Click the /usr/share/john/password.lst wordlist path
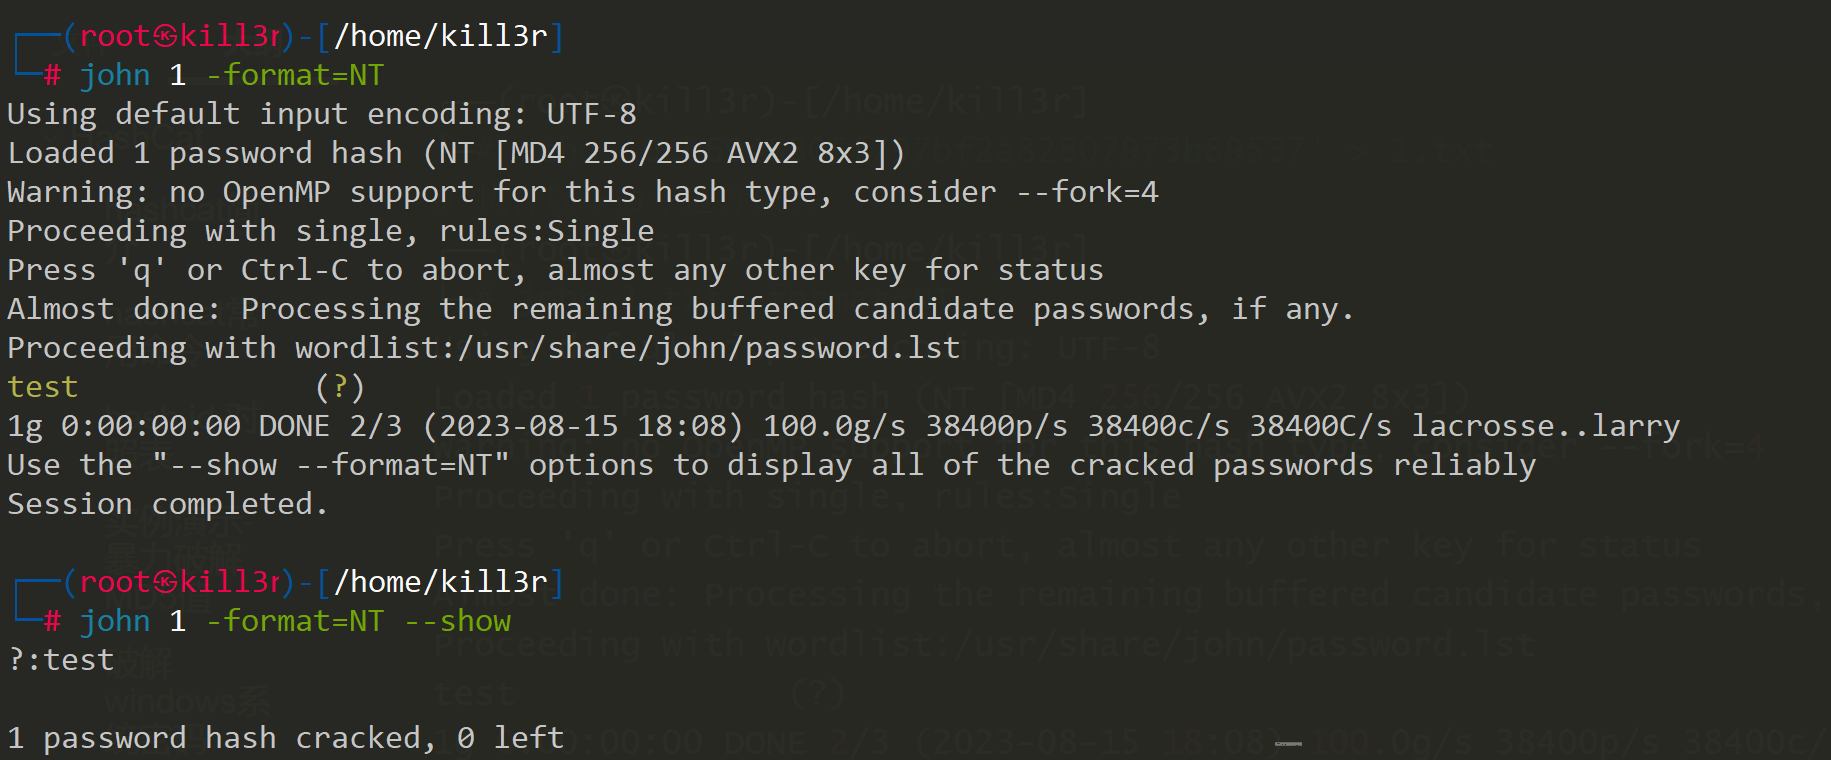The image size is (1831, 760). [708, 348]
